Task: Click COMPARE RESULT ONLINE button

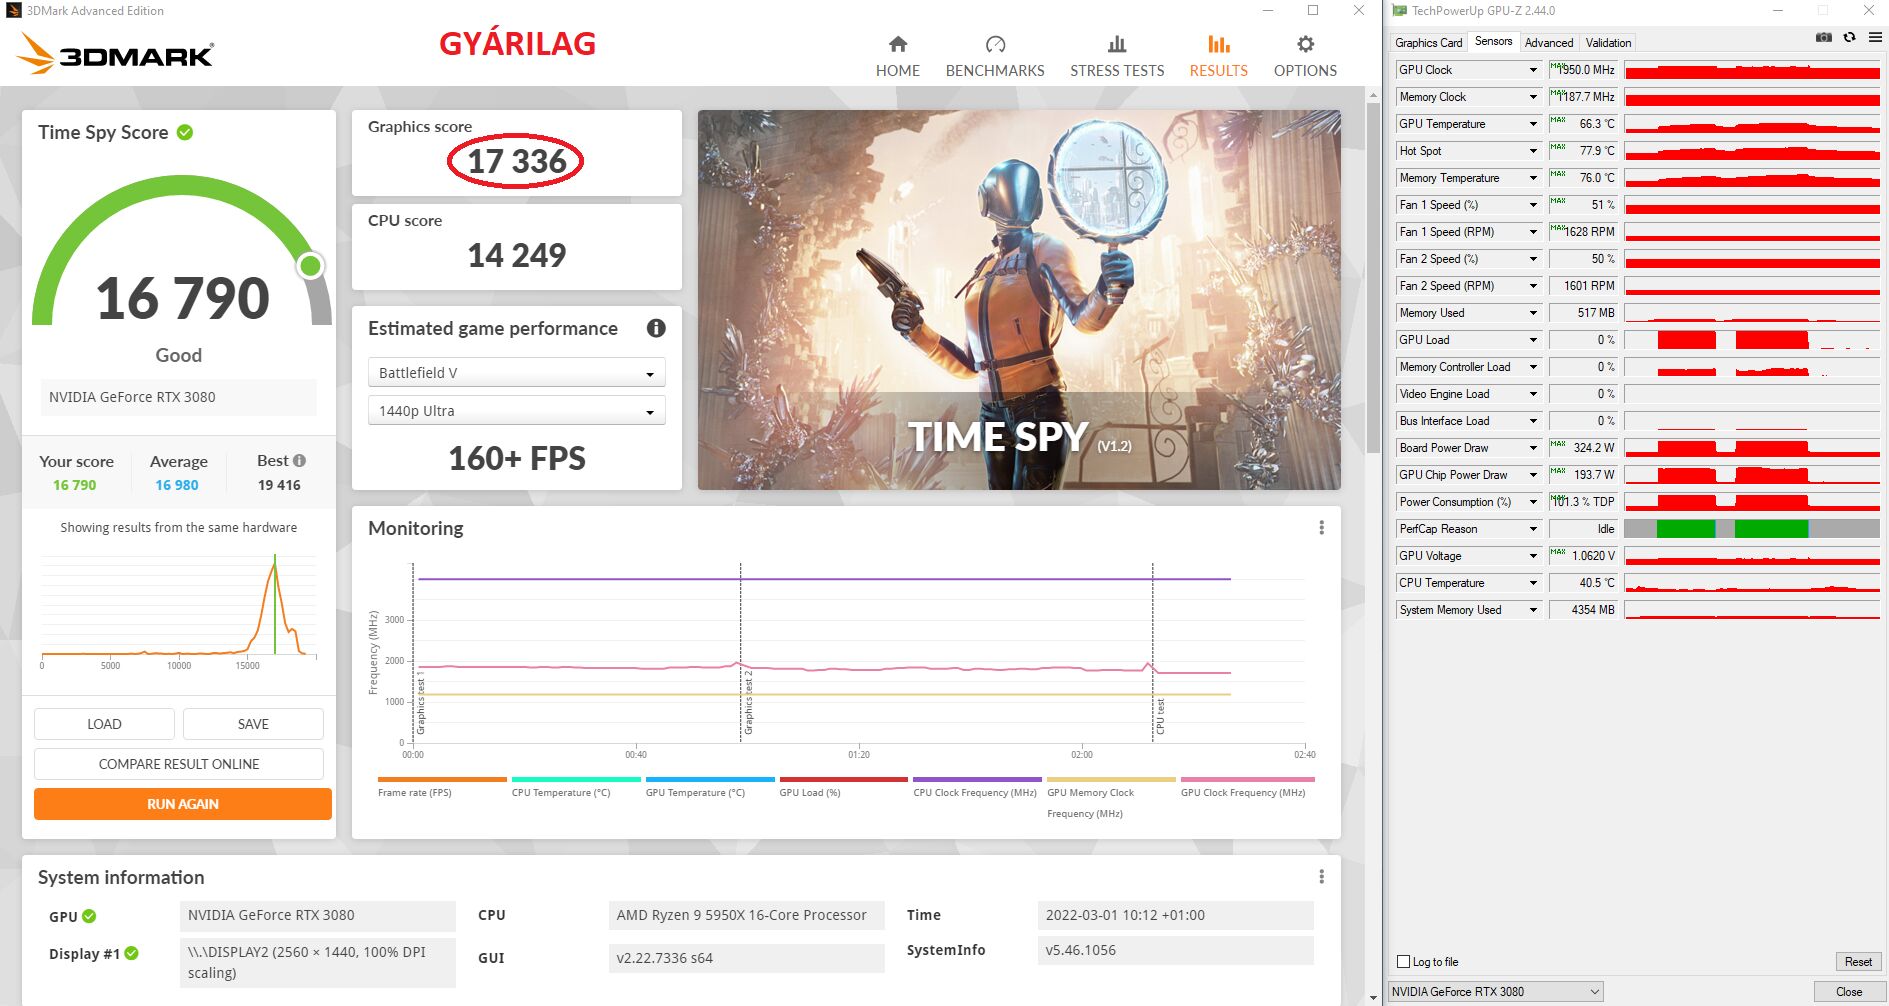Action: [179, 764]
